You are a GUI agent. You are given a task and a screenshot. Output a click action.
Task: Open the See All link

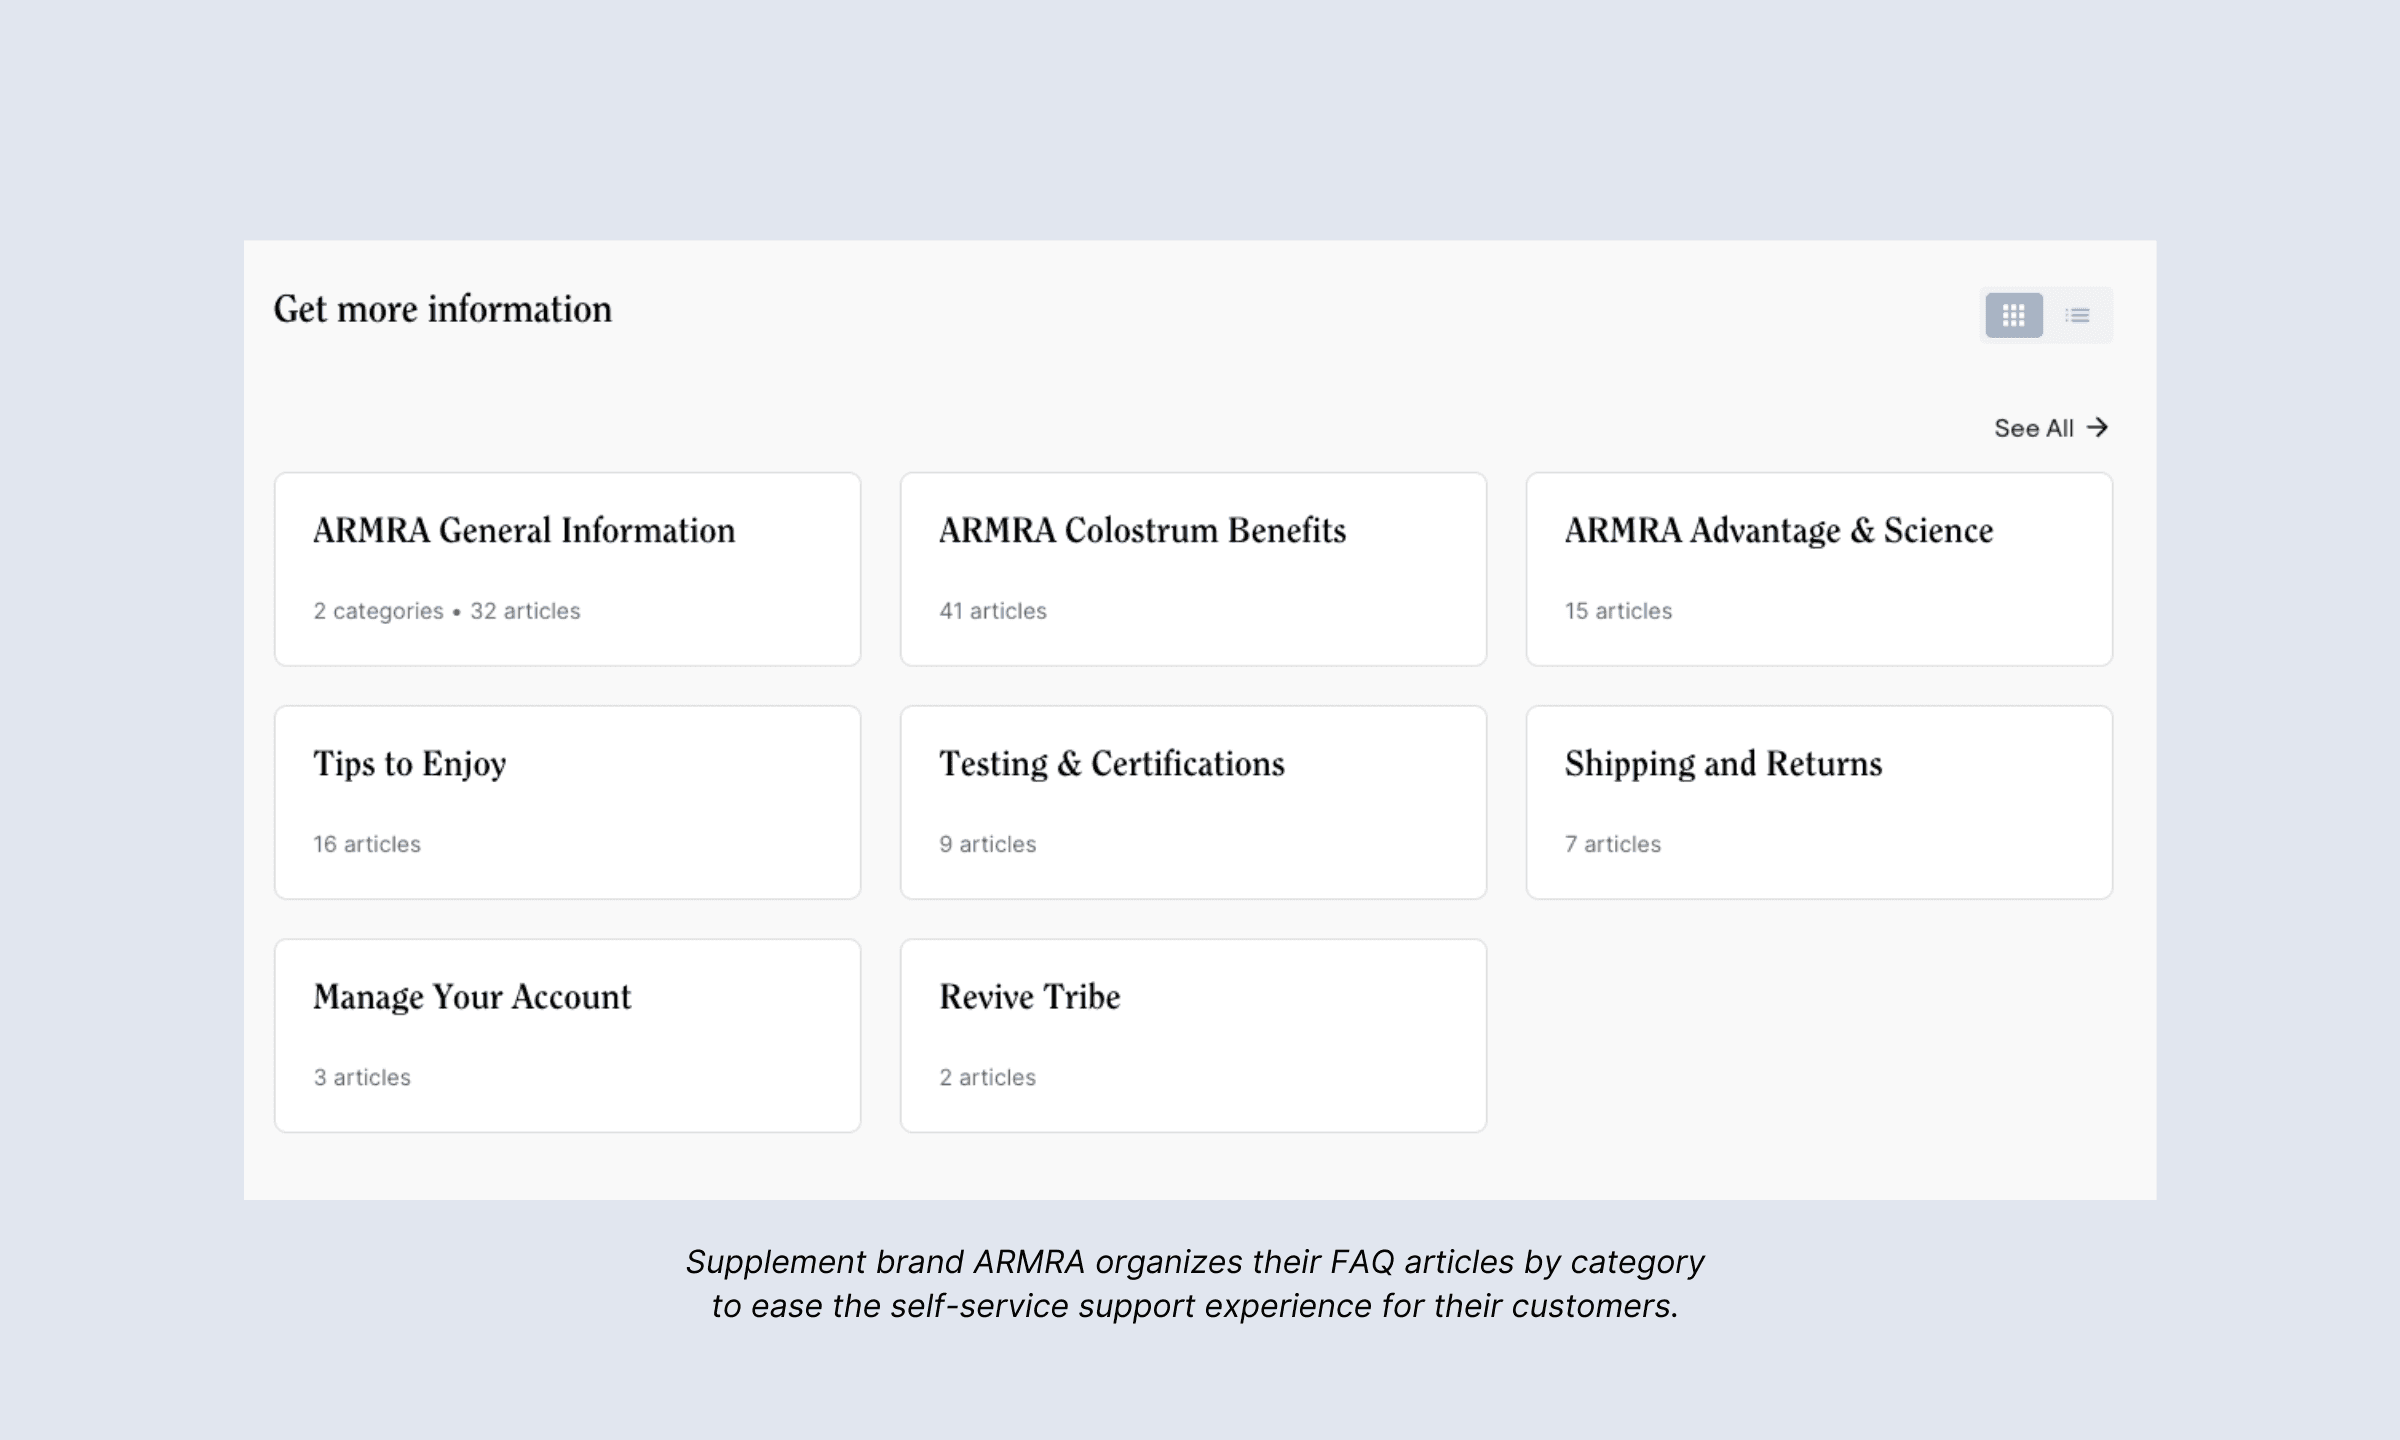(2033, 428)
